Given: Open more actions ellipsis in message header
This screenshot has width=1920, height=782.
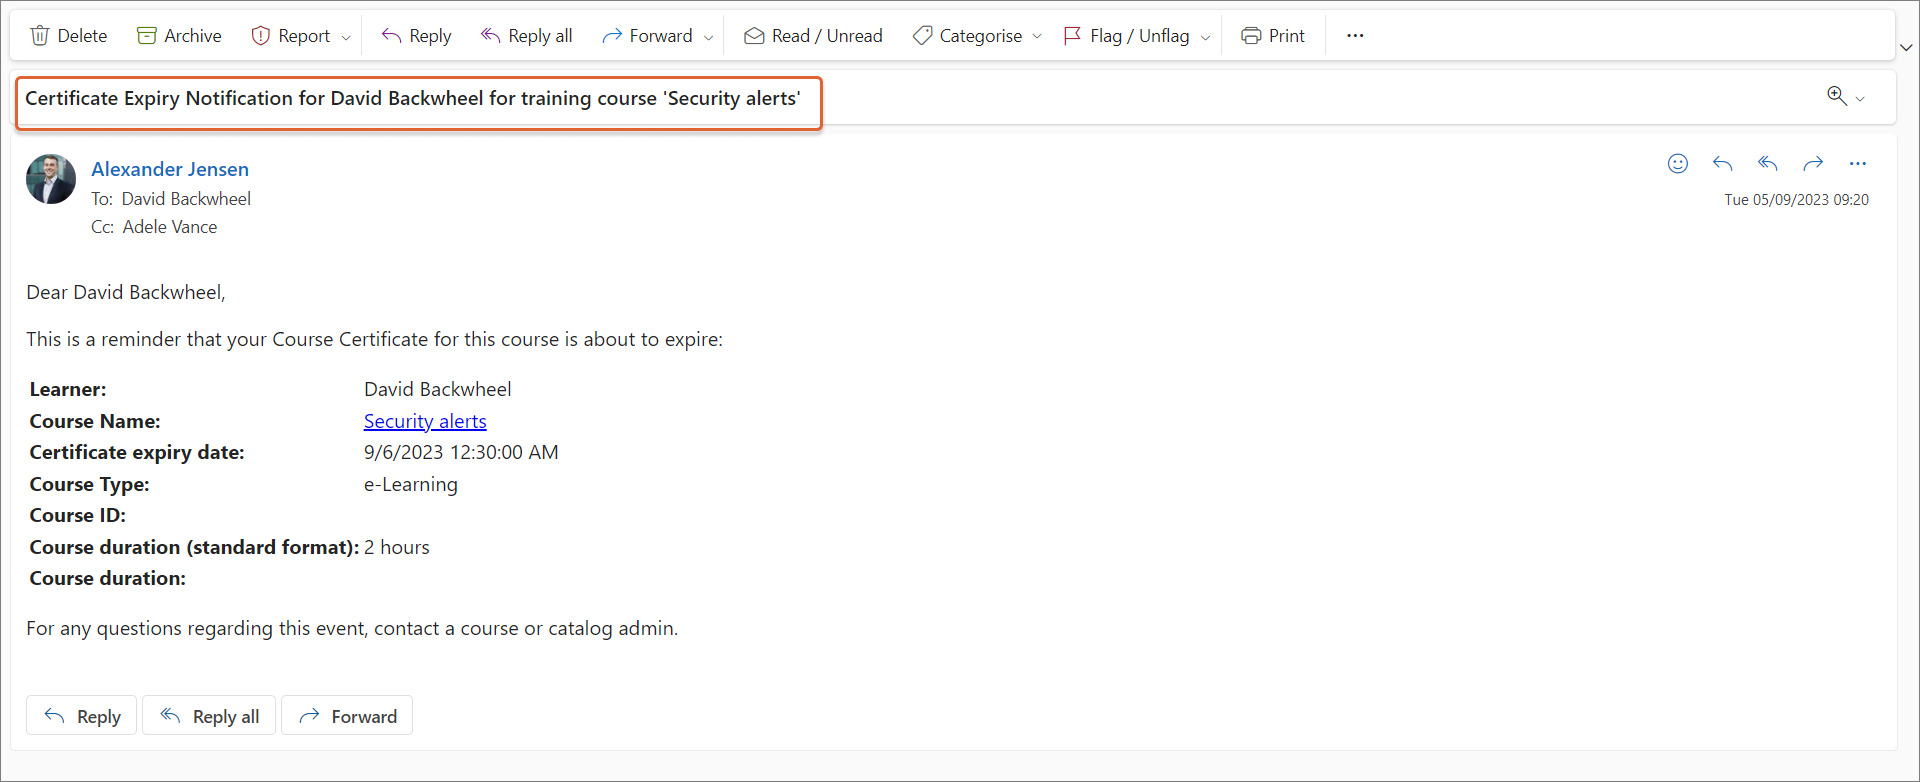Looking at the screenshot, I should [x=1857, y=164].
